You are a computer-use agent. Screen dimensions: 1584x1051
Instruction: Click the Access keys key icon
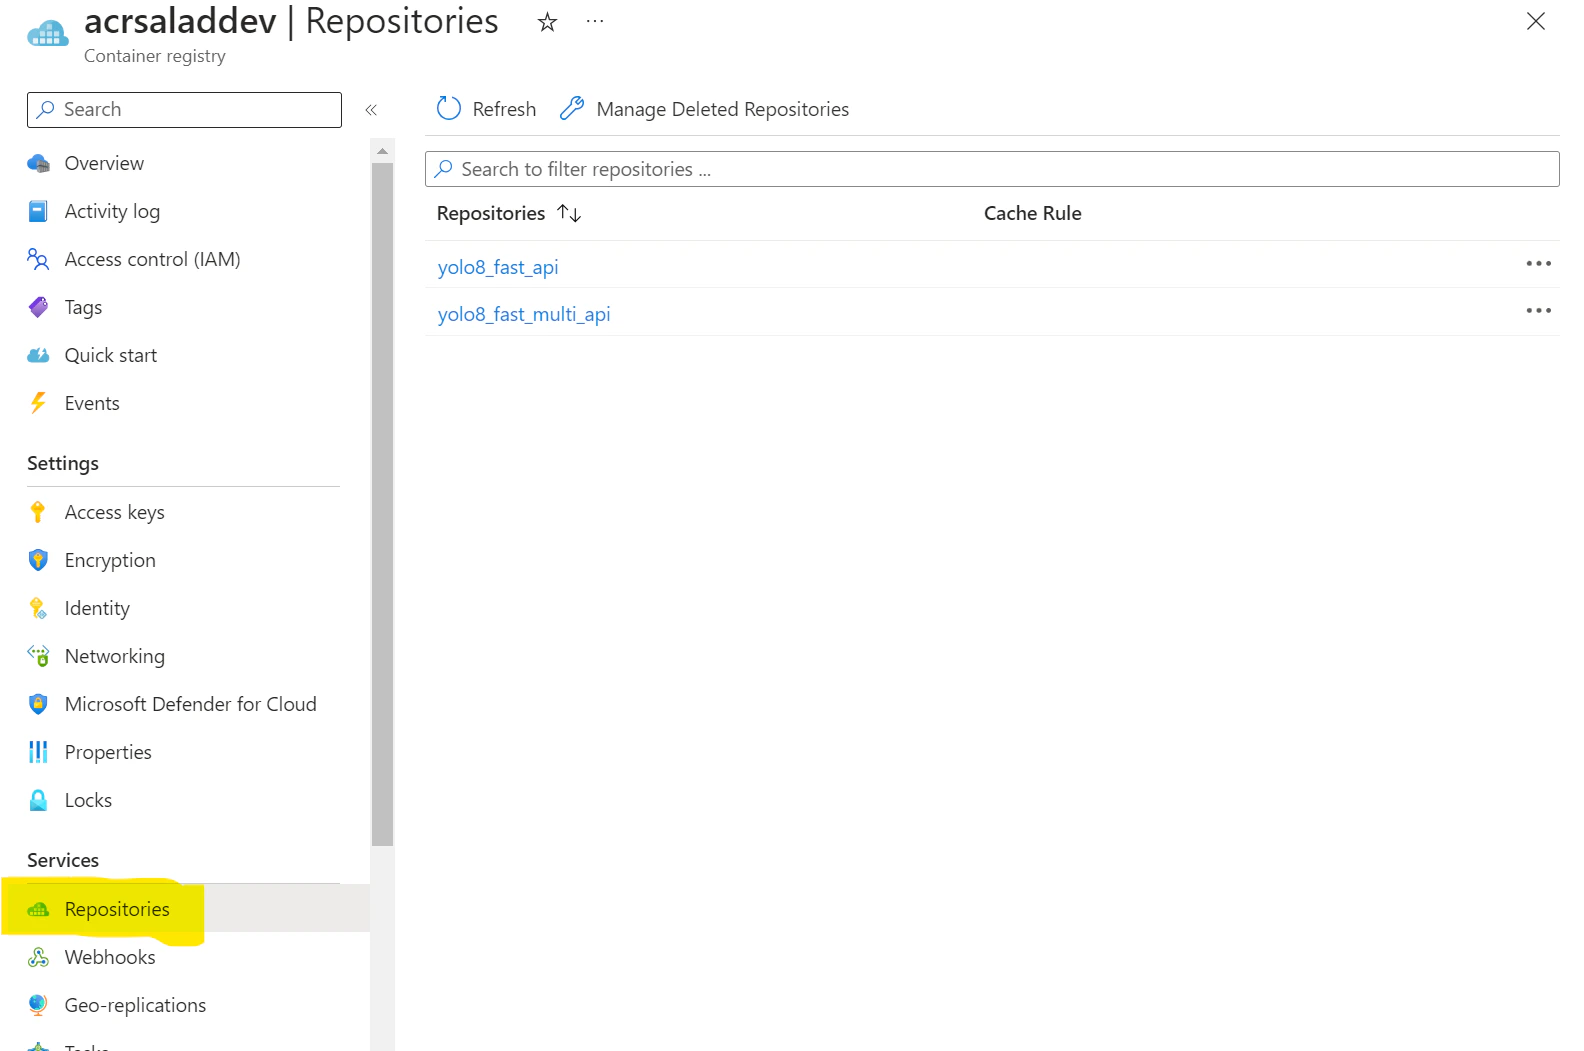point(38,512)
